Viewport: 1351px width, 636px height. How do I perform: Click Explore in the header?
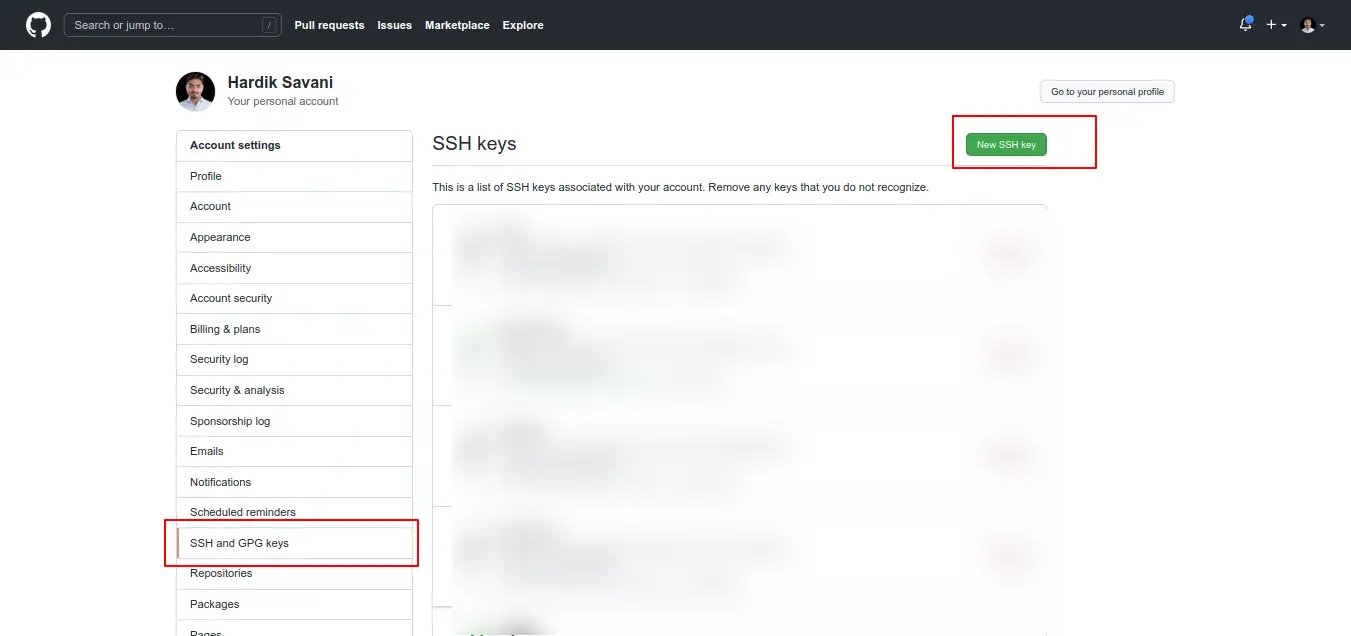(523, 25)
